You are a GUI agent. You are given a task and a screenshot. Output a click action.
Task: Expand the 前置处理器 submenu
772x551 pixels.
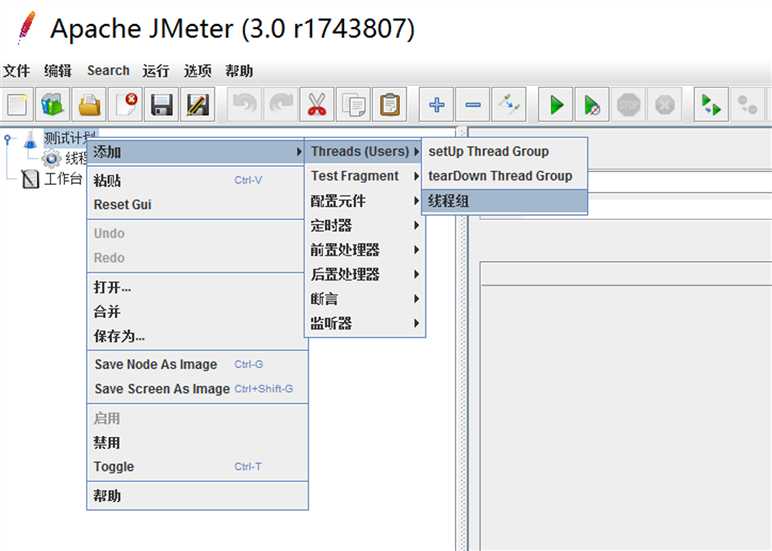(365, 250)
